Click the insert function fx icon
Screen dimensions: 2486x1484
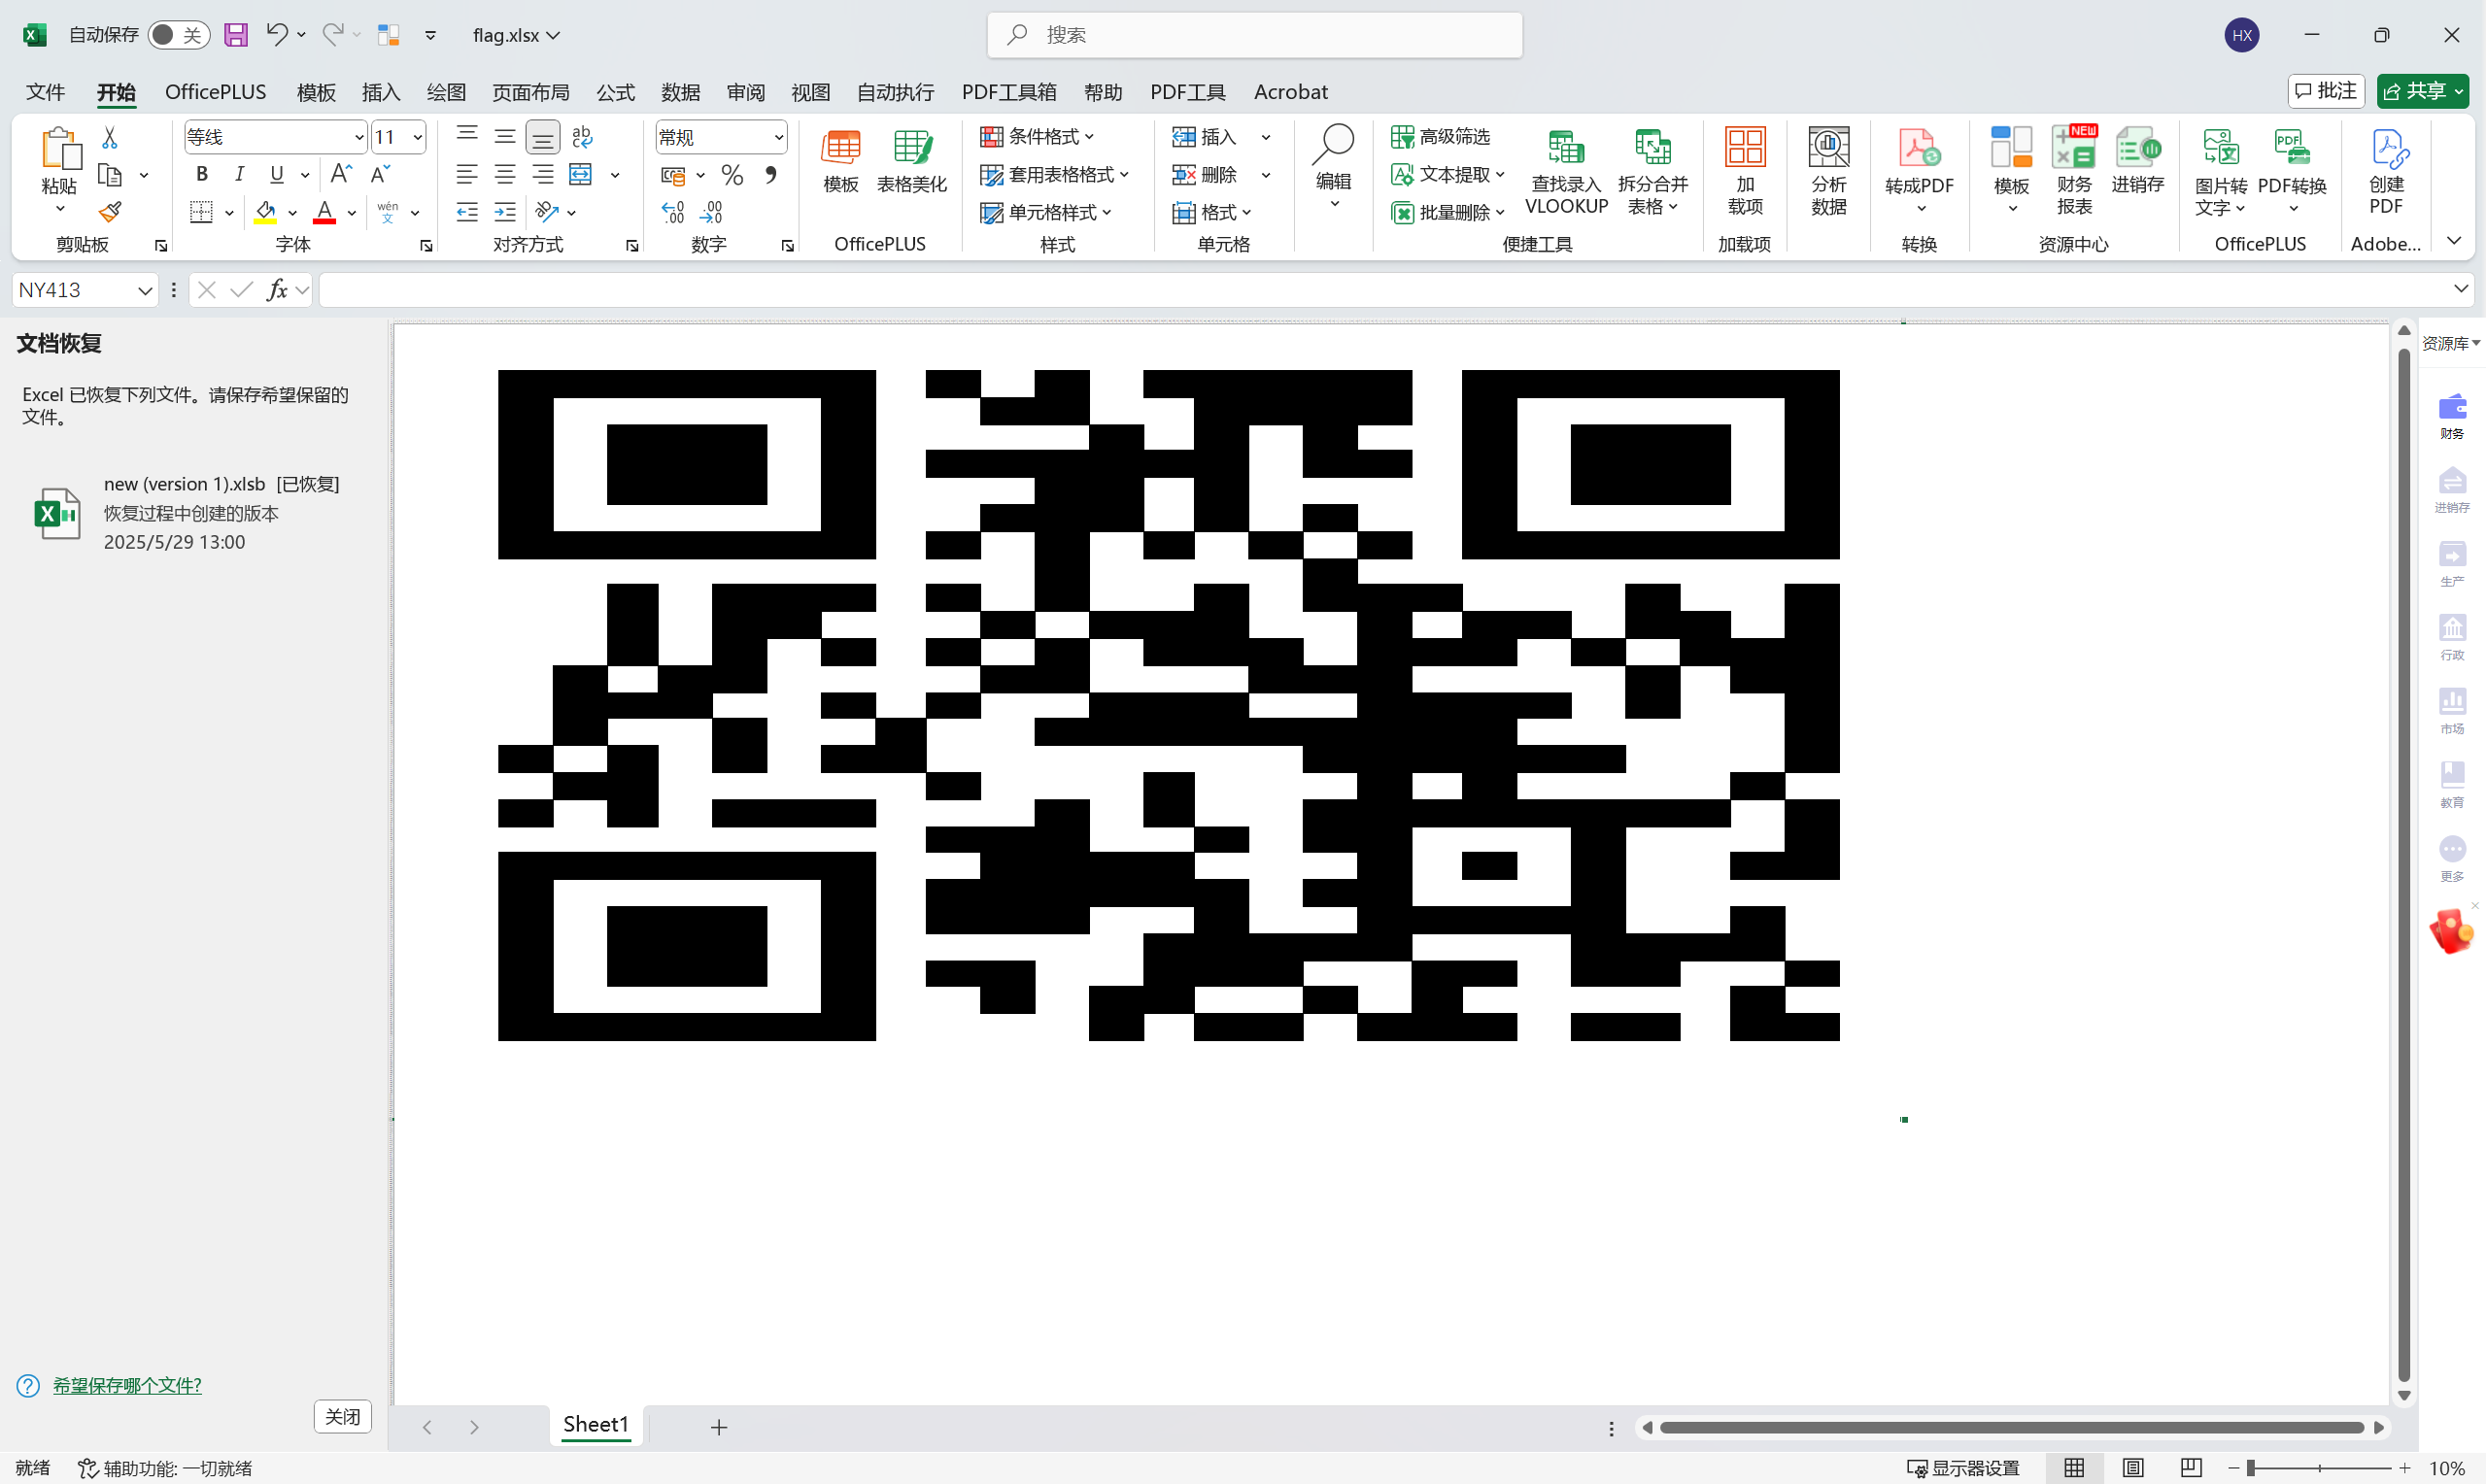[277, 290]
